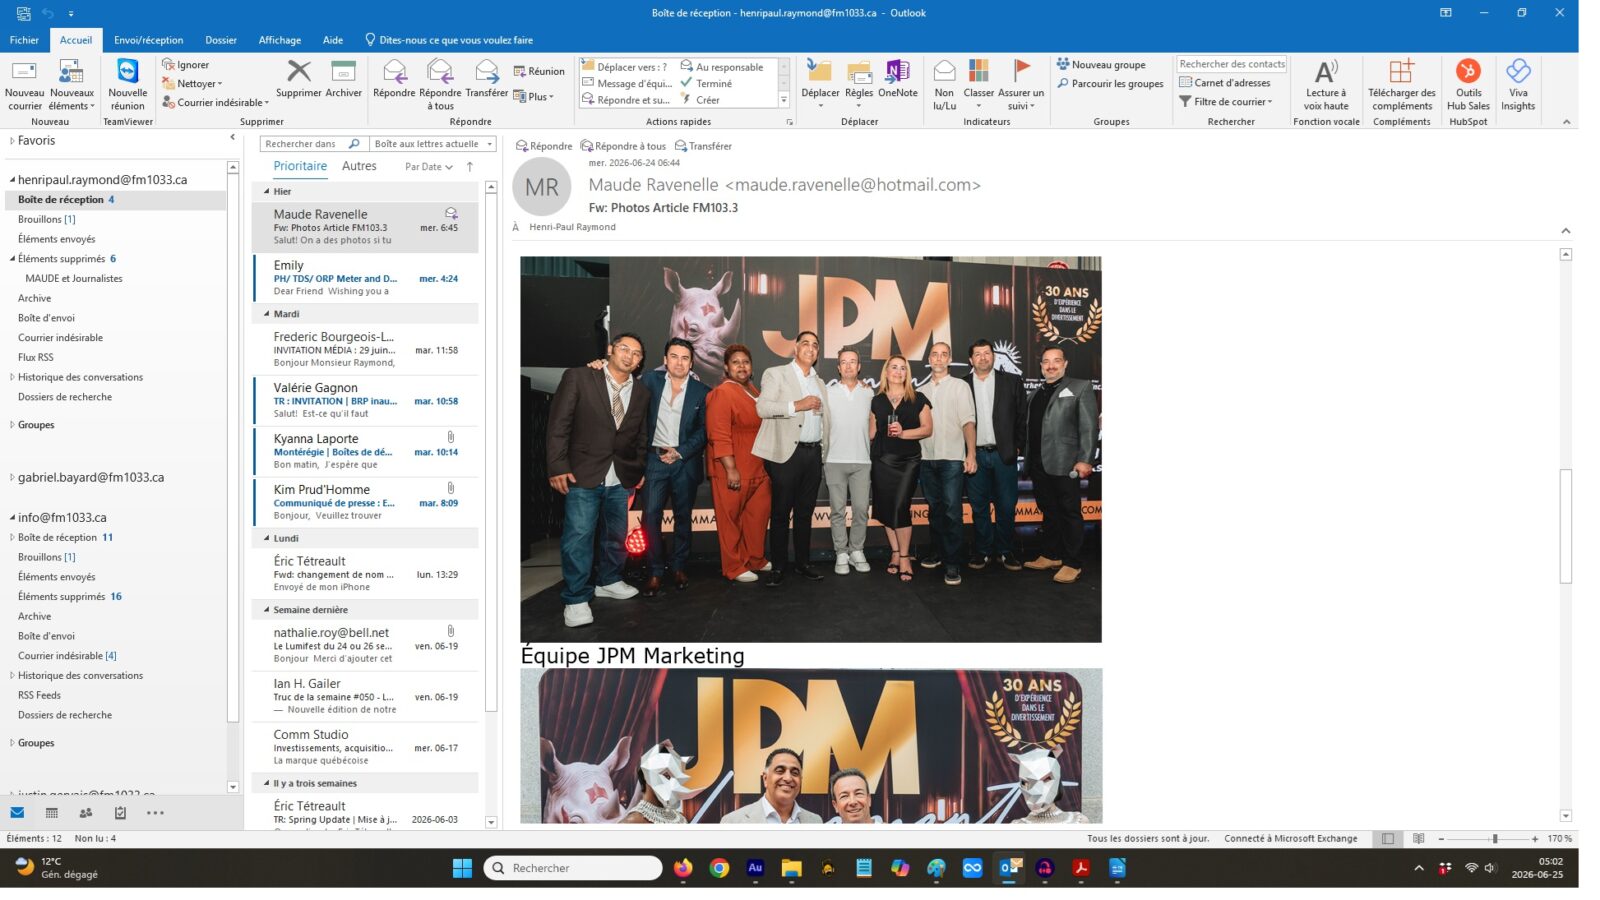The height and width of the screenshot is (900, 1600).
Task: Open Kyanna Laporte Montérégie email
Action: click(366, 451)
